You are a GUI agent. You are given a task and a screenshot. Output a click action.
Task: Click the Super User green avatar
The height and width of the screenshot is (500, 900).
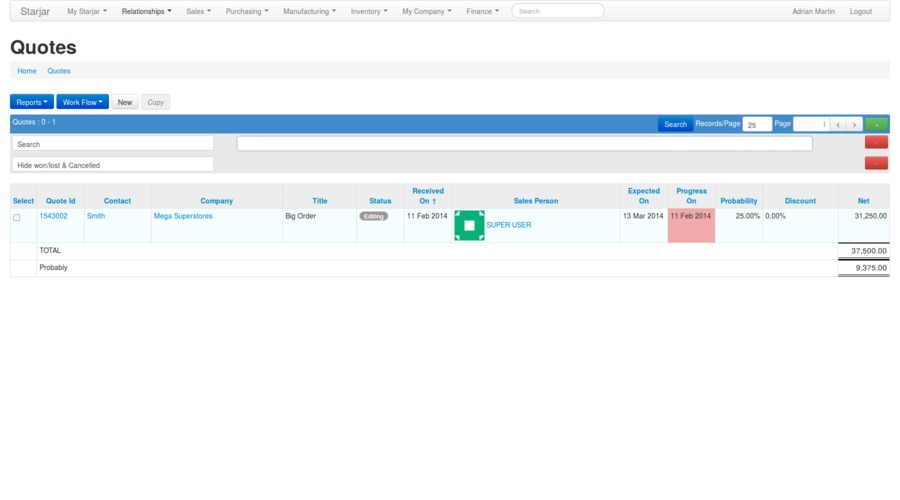coord(469,225)
